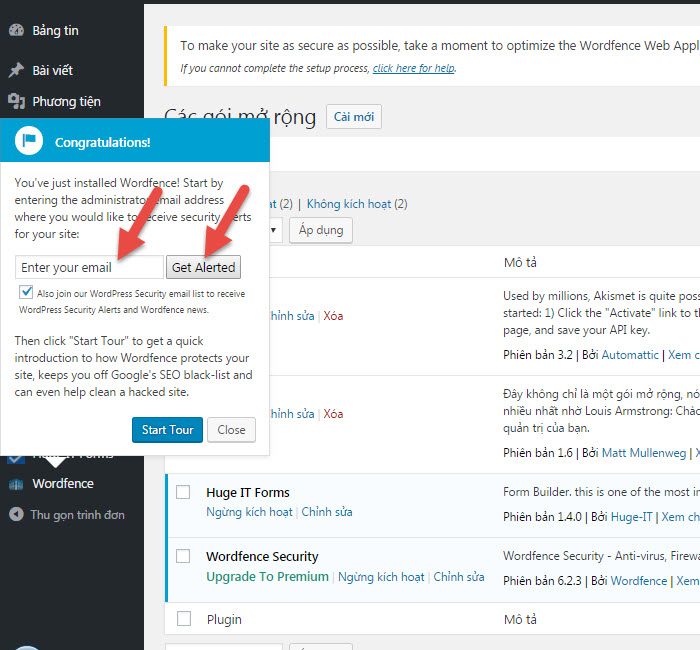The image size is (700, 650).
Task: Open the Bài viết sidebar menu
Action: 52,70
